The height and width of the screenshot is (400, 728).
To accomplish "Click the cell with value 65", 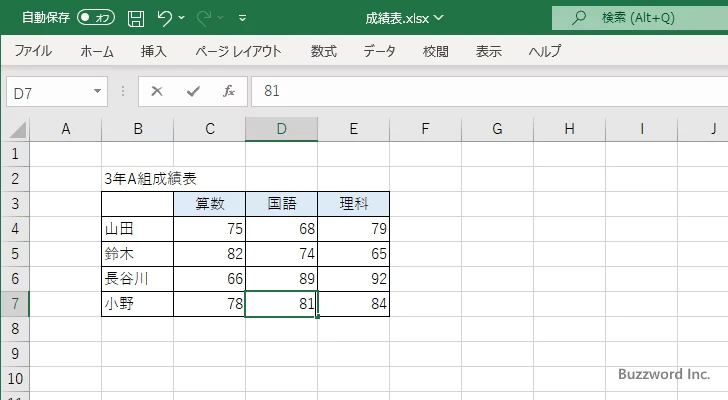I will click(x=353, y=254).
